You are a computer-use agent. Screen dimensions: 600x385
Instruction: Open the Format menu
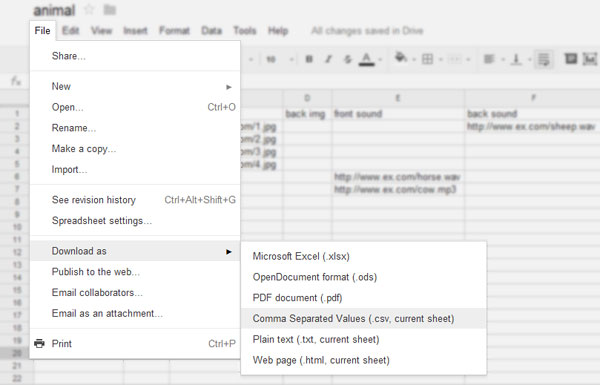pyautogui.click(x=174, y=31)
